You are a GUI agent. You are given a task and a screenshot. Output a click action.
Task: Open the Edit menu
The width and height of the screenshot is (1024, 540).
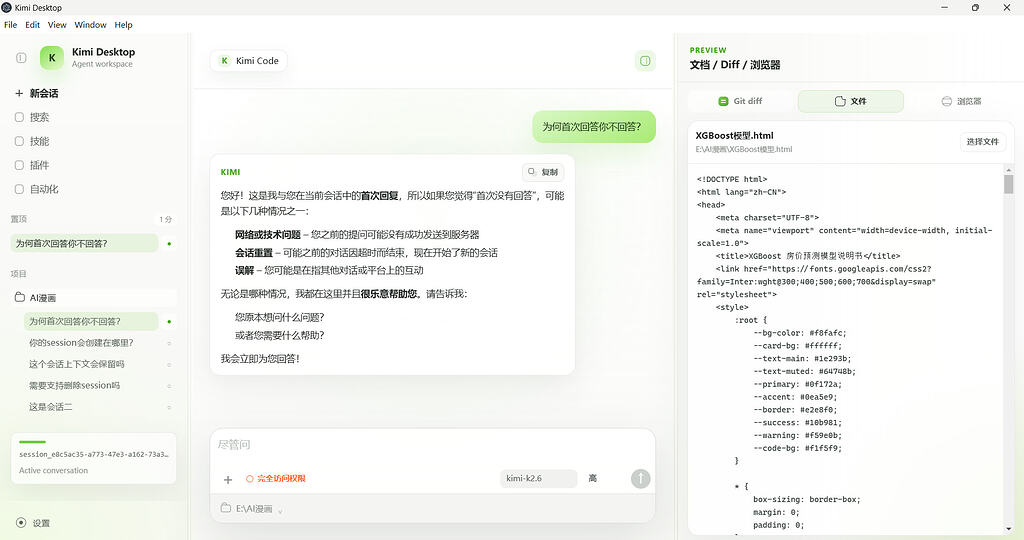click(33, 25)
